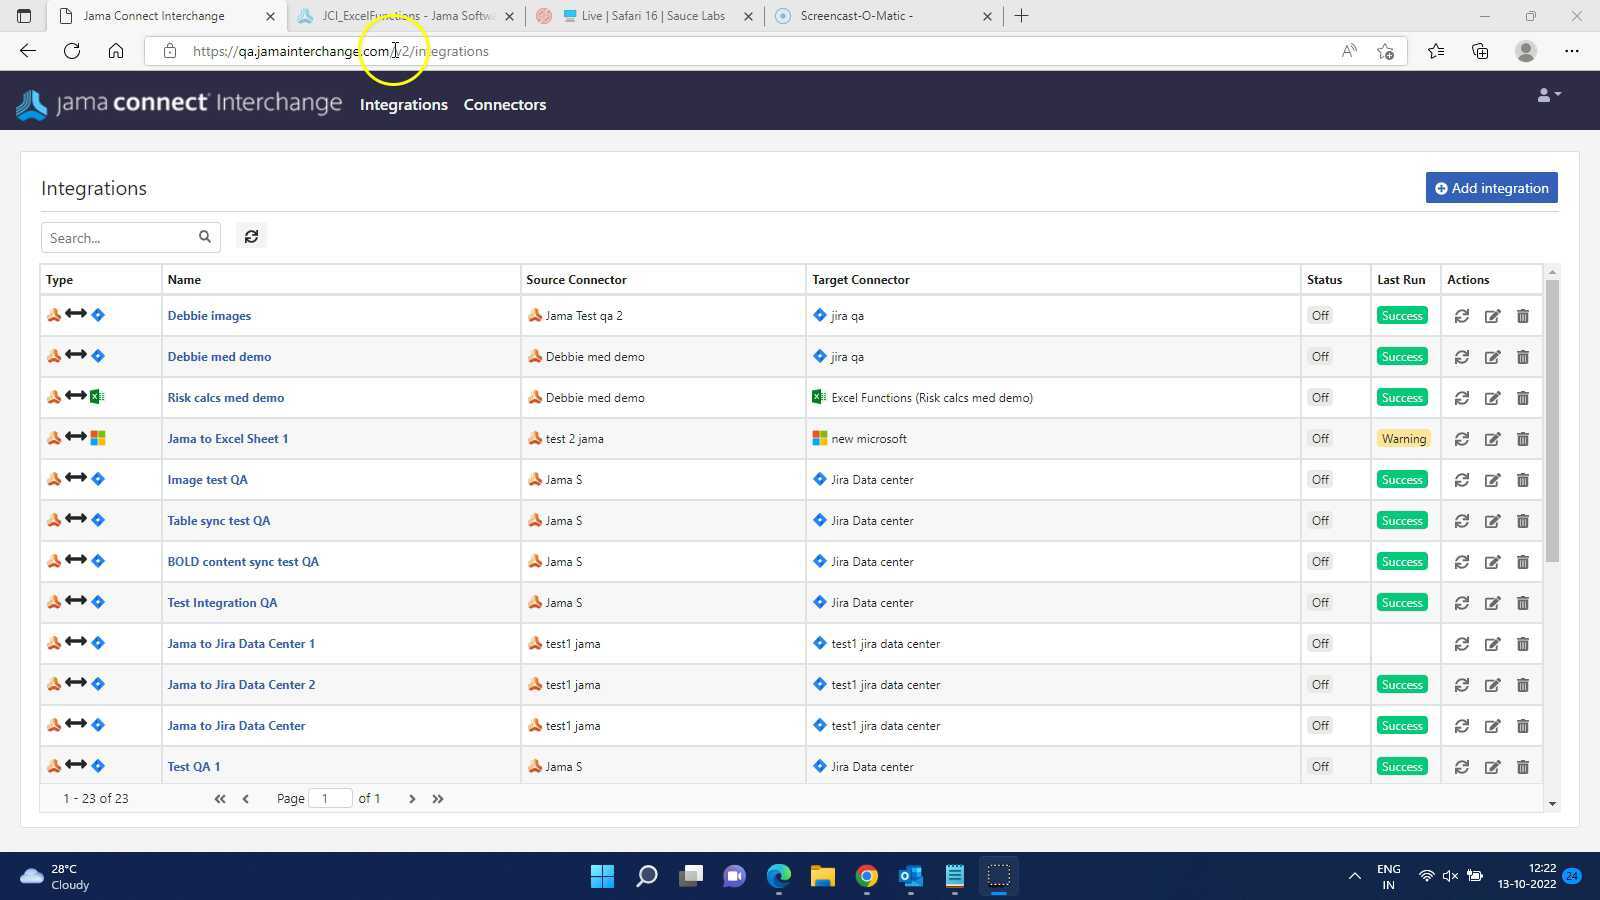1600x900 pixels.
Task: Toggle Off status for Image test QA
Action: (1320, 480)
